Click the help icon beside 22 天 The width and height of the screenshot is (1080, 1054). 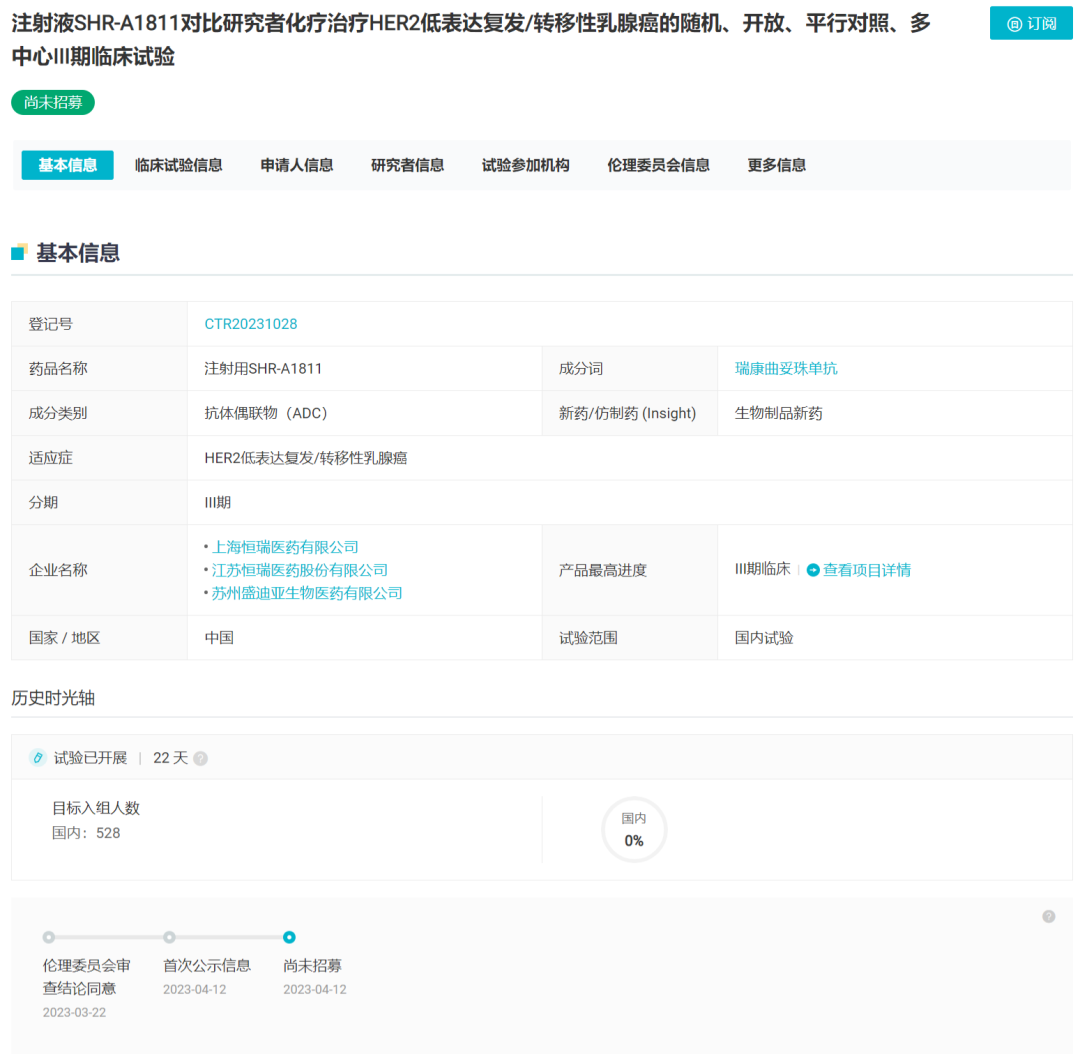[x=201, y=758]
